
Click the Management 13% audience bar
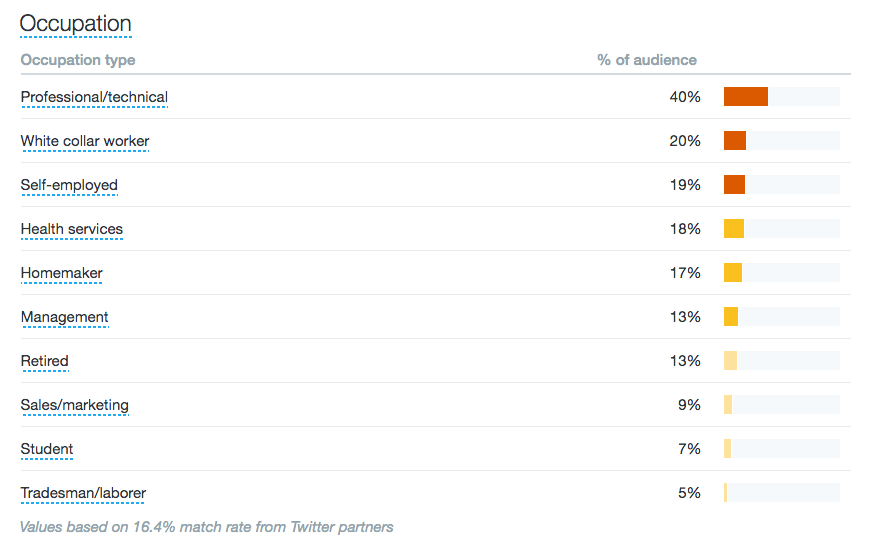(731, 317)
